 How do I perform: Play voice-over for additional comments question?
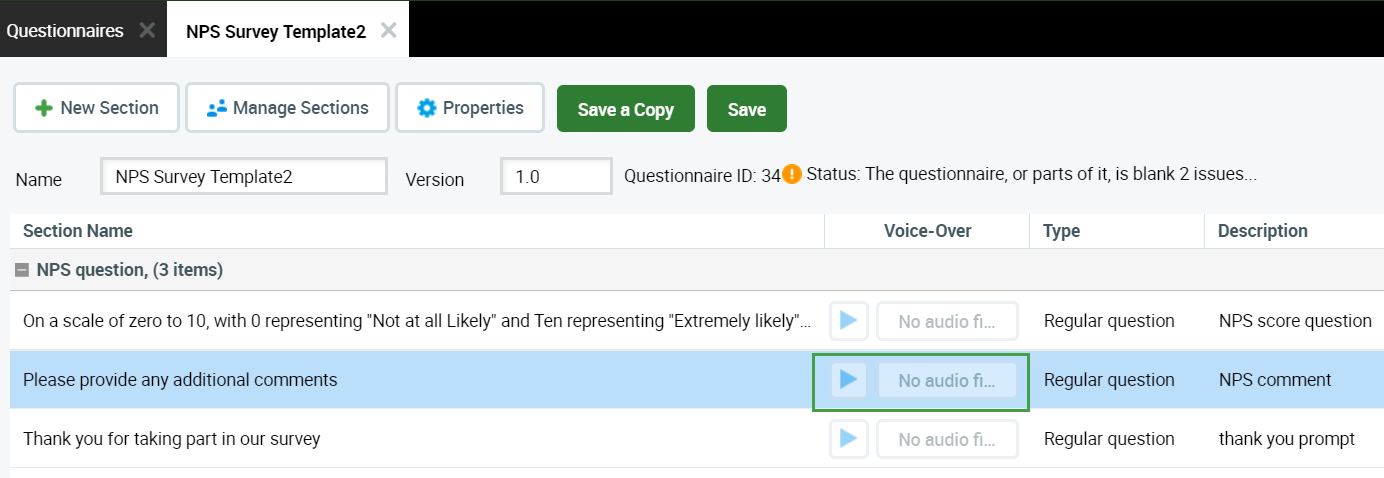[848, 380]
